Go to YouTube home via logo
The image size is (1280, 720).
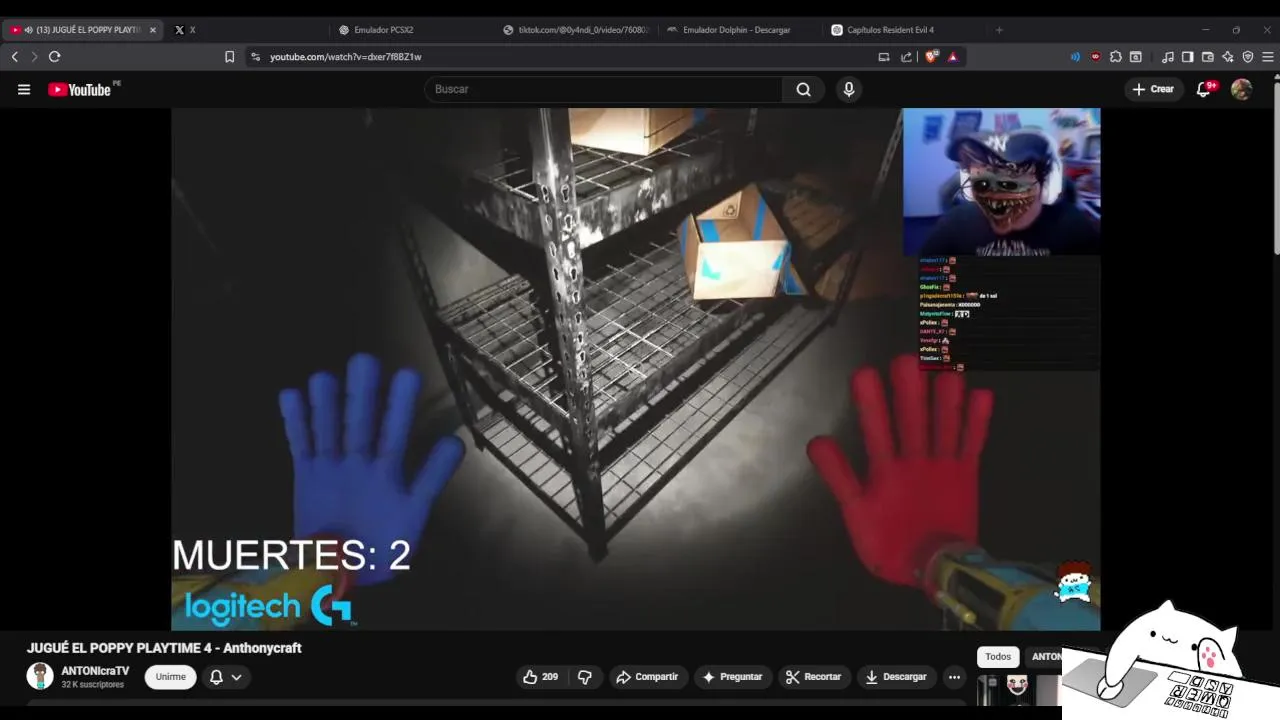click(80, 89)
